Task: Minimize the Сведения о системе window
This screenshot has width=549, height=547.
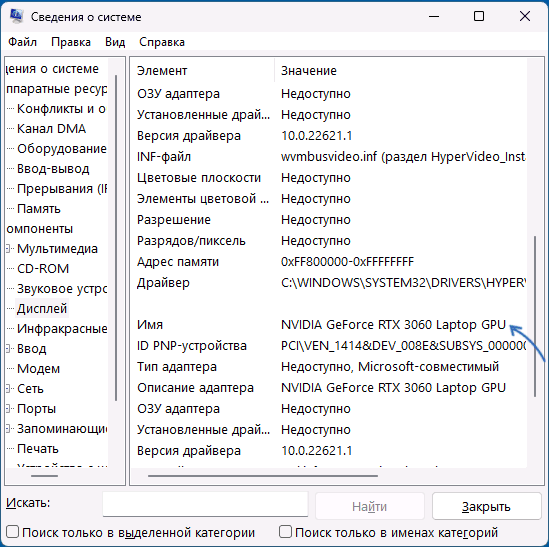Action: point(434,16)
